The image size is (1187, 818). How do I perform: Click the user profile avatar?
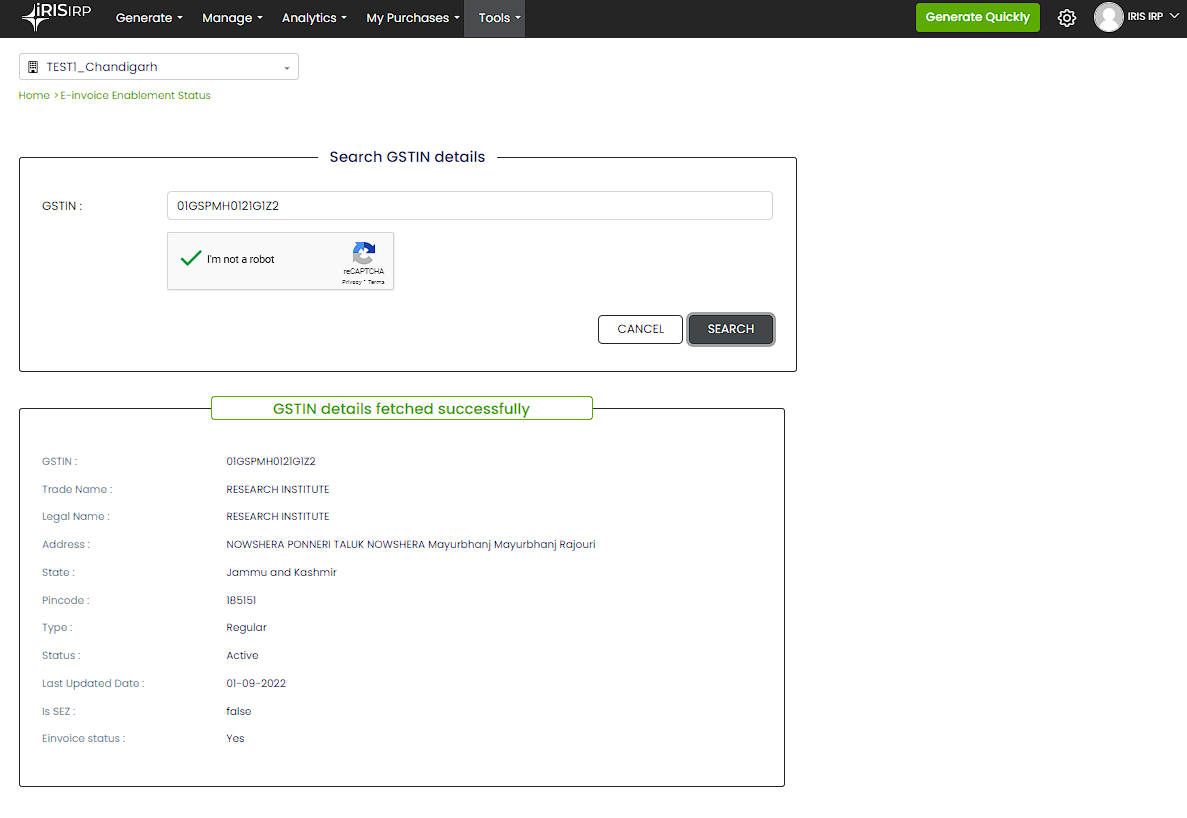click(1108, 17)
